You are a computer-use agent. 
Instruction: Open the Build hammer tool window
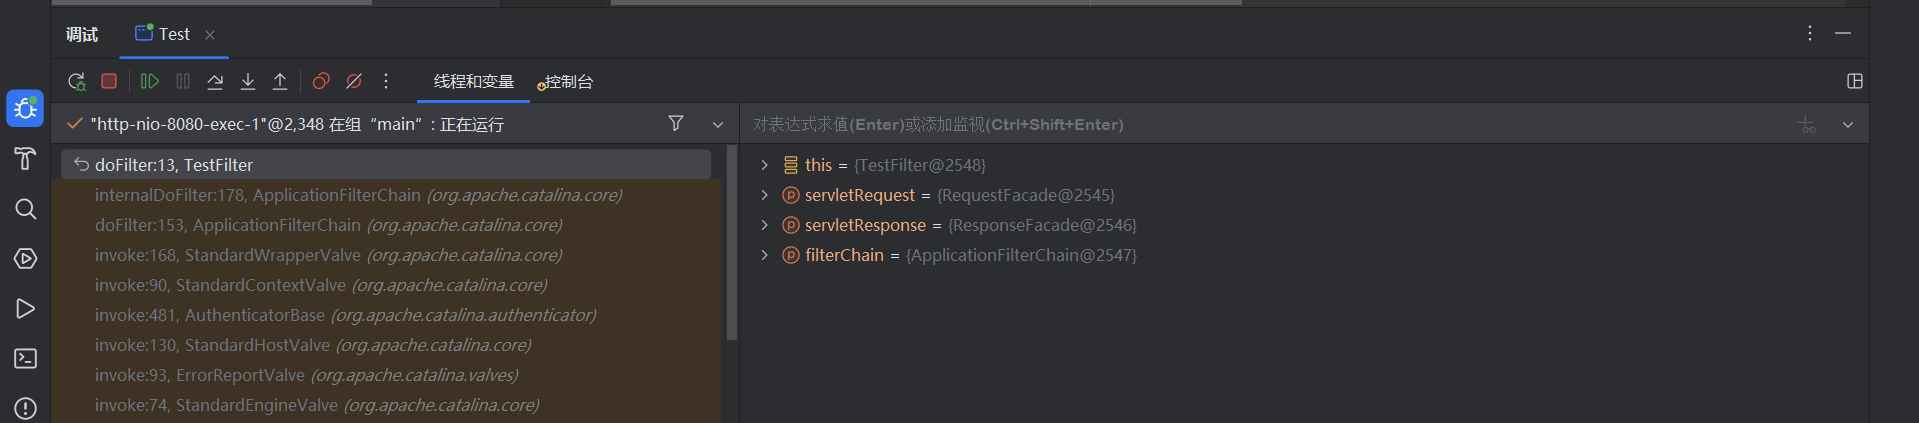tap(25, 158)
